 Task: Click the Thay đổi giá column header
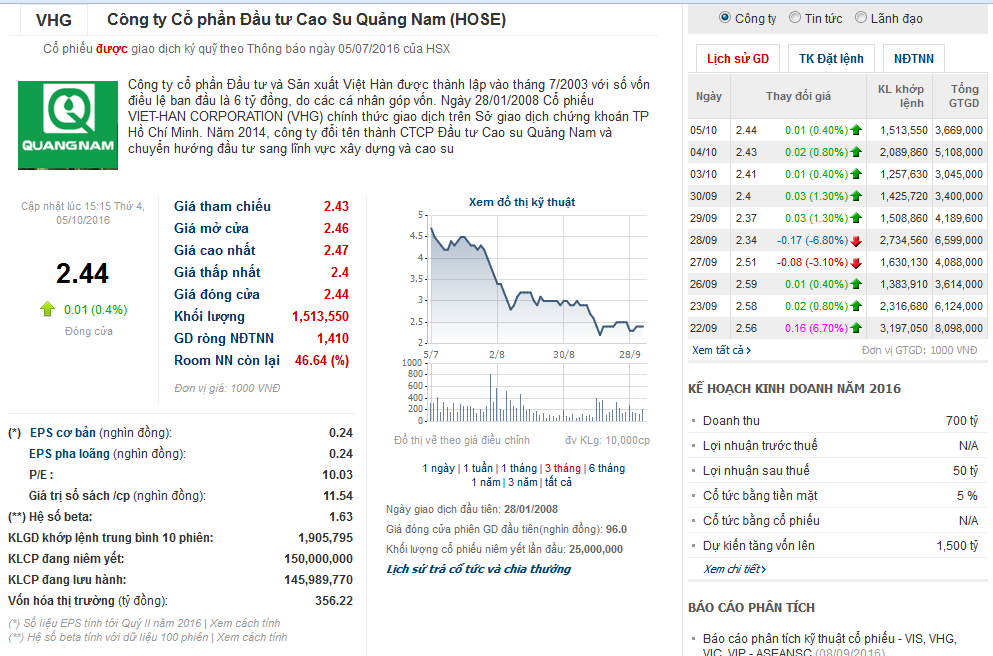pyautogui.click(x=798, y=96)
